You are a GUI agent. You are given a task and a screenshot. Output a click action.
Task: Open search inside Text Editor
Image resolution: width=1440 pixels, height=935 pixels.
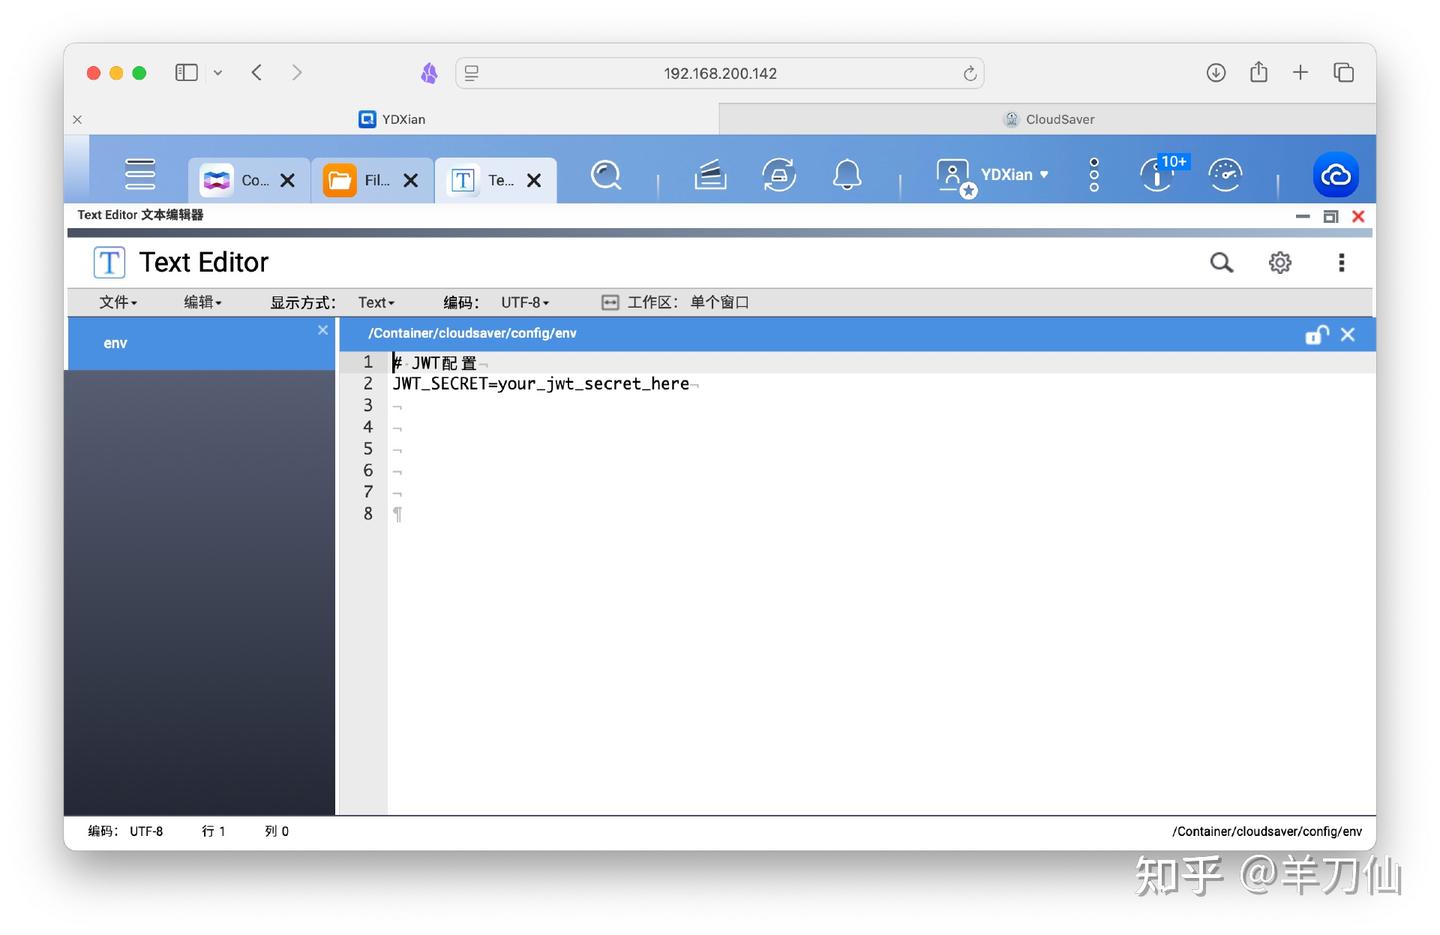1221,262
